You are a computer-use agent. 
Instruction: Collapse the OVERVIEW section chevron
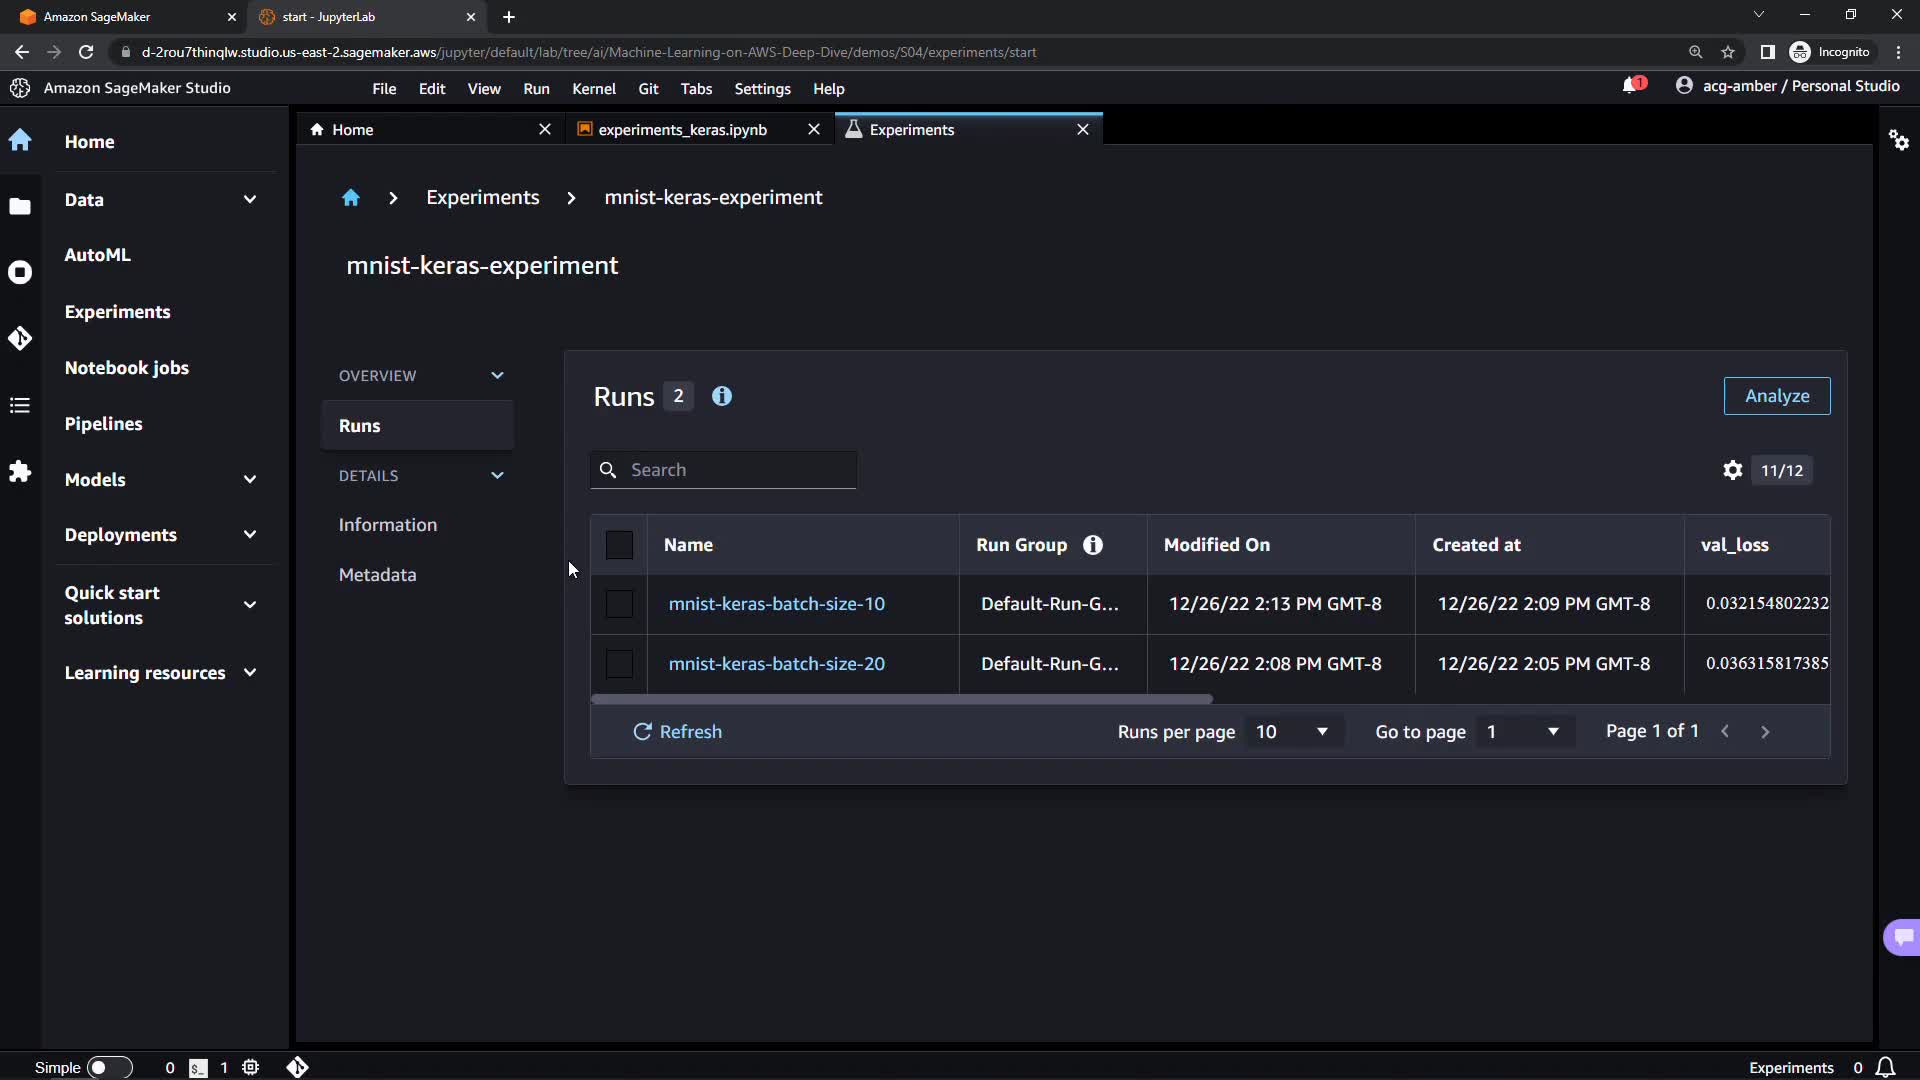coord(497,376)
